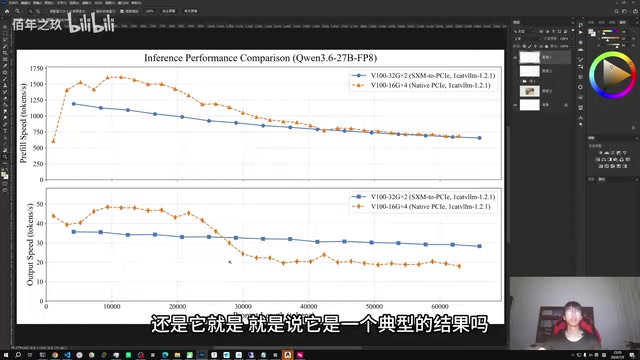Viewport: 640px width, 360px height.
Task: Toggle the layer filtering on/off switch
Action: pyautogui.click(x=573, y=30)
